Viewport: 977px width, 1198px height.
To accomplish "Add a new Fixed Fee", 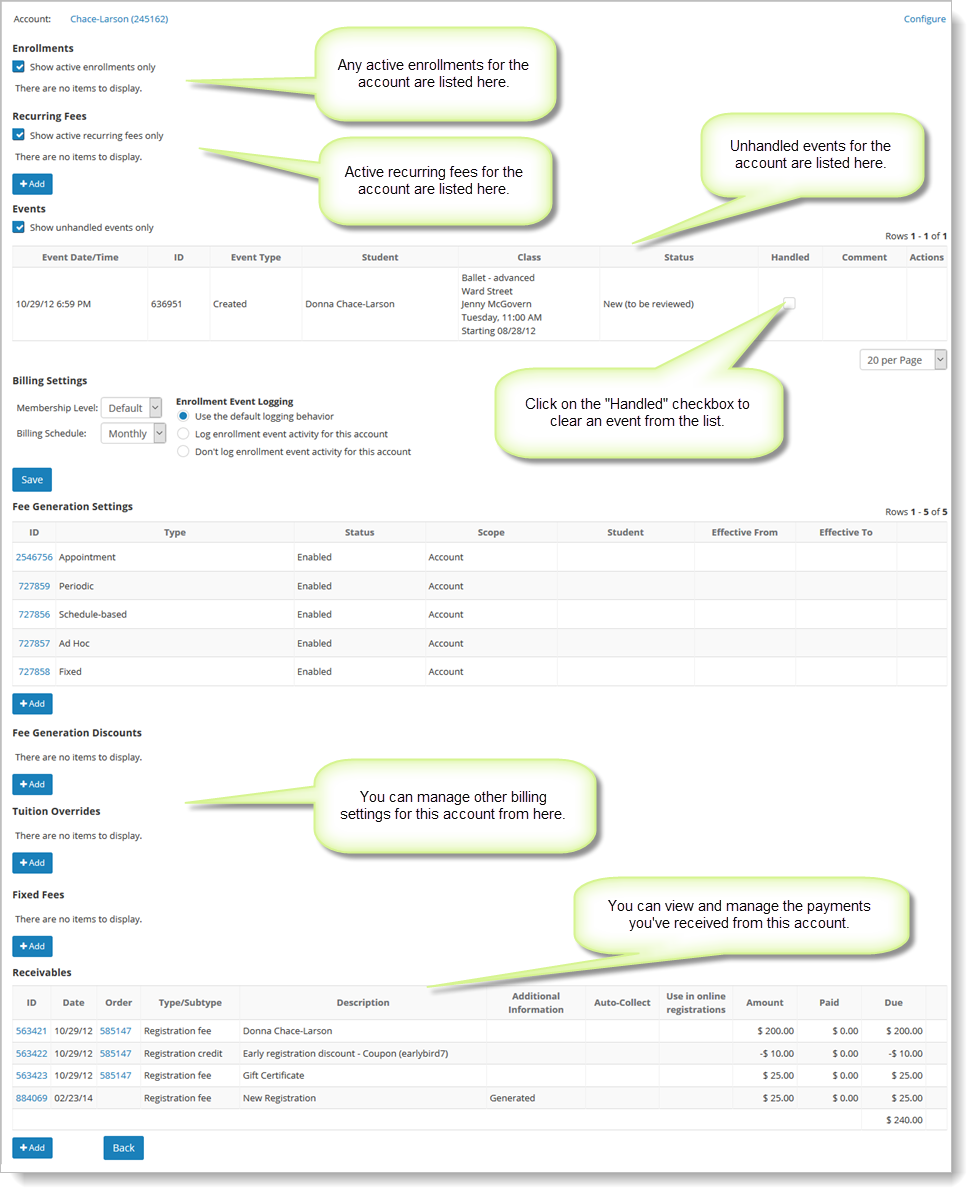I will click(32, 946).
